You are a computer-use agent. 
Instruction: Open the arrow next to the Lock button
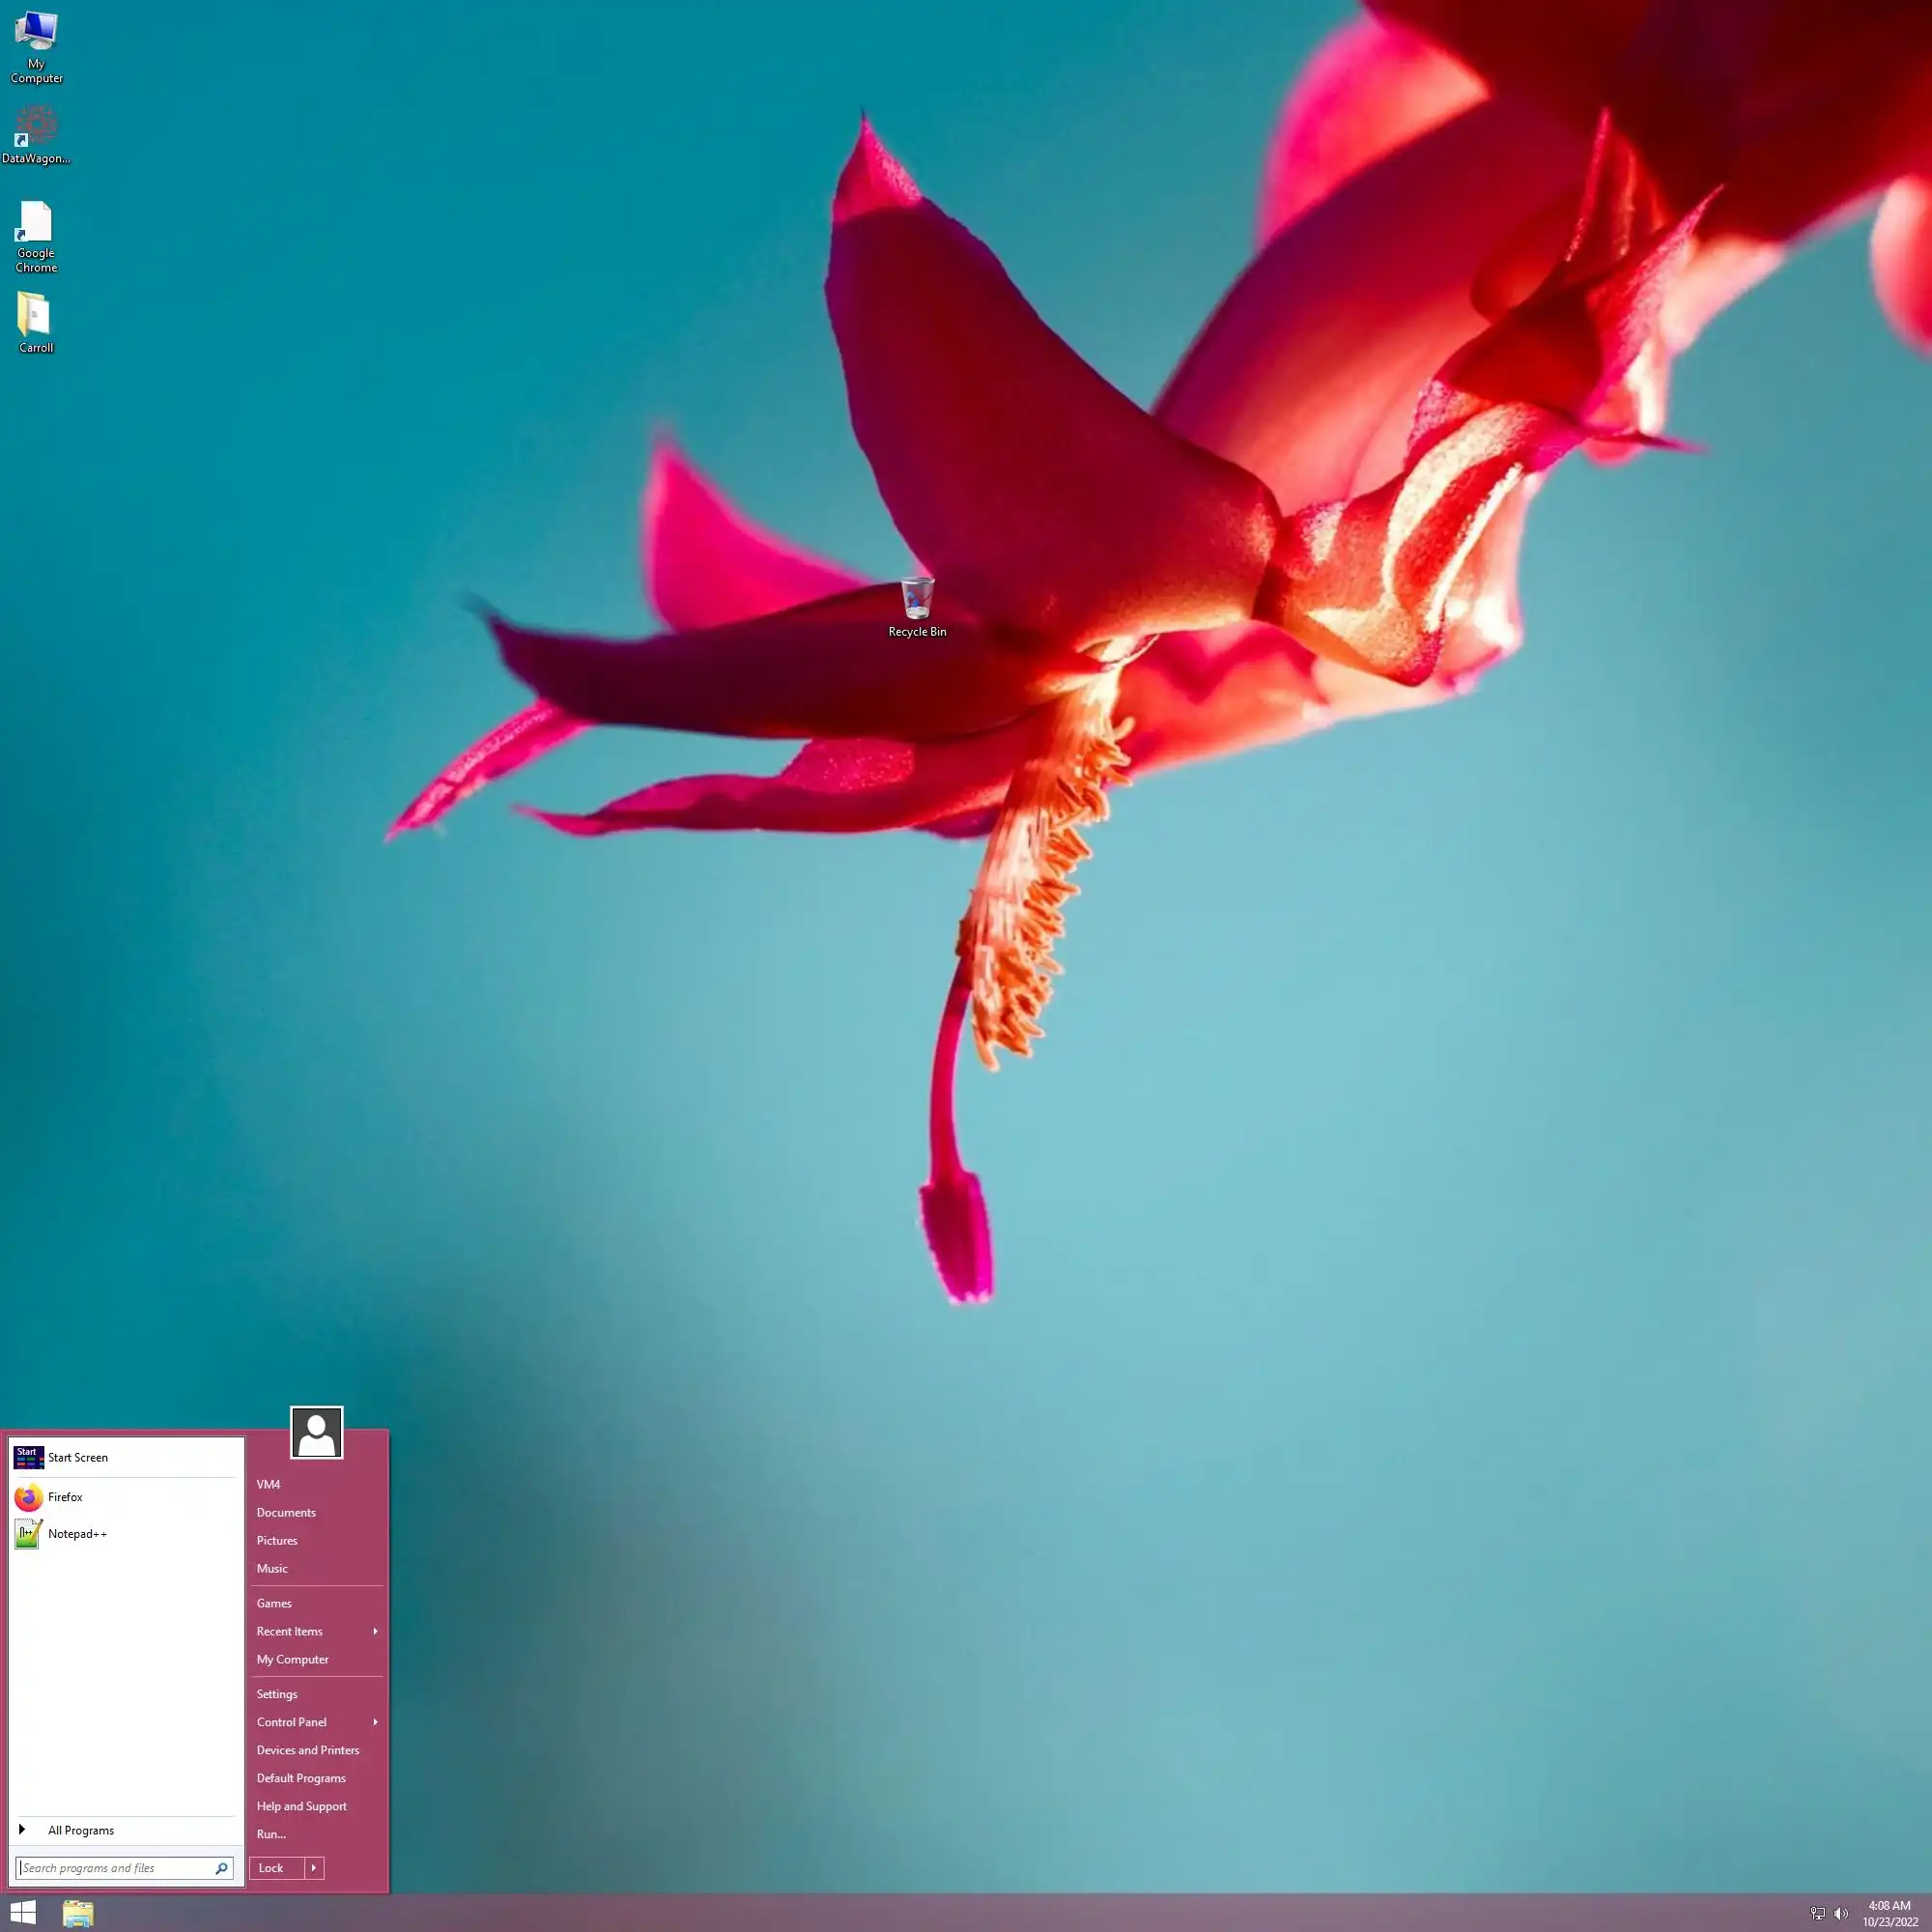[313, 1868]
